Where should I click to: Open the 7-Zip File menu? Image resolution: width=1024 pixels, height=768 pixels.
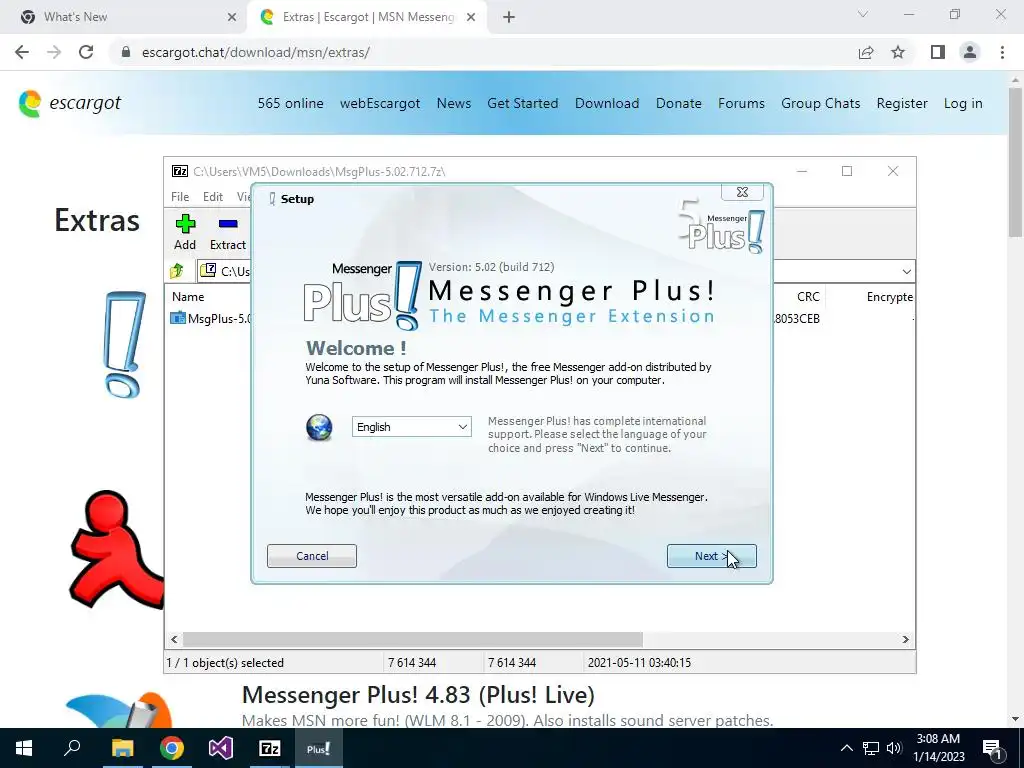[180, 197]
